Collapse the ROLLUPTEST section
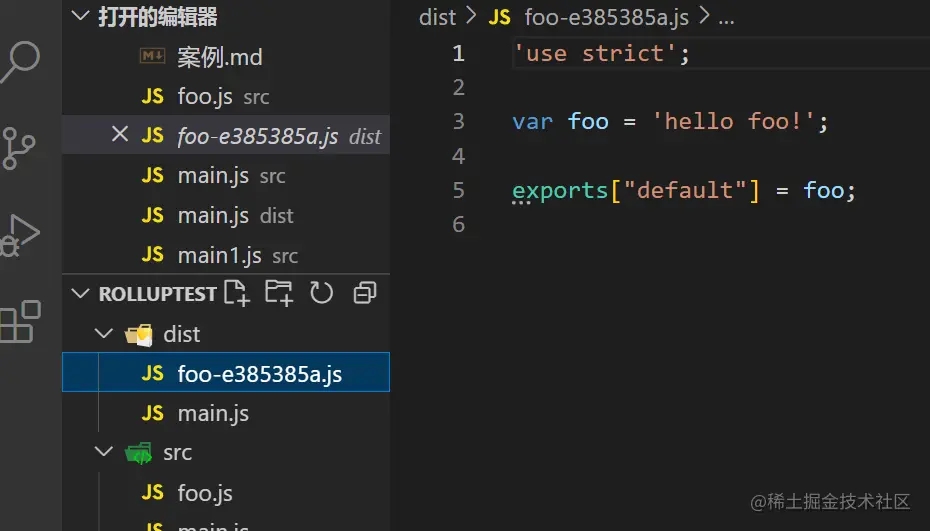 click(x=80, y=293)
